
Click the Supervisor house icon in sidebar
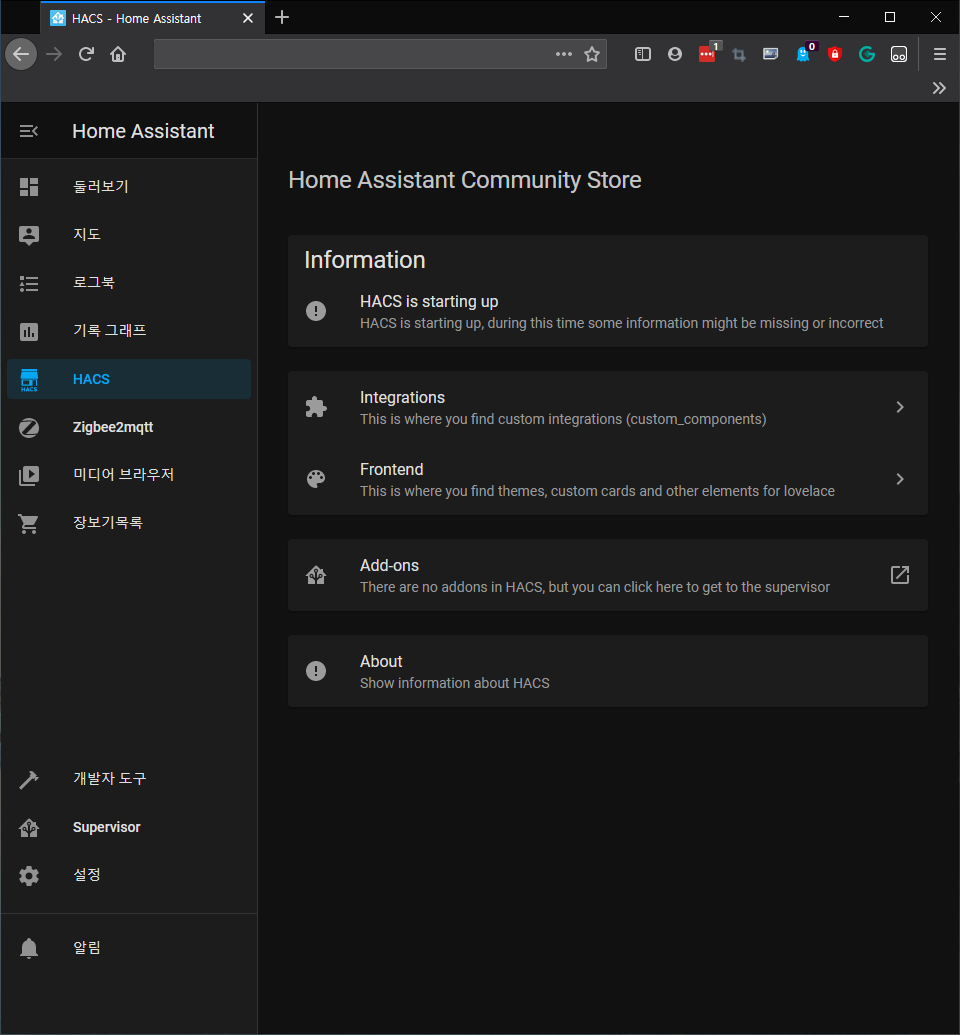[29, 828]
